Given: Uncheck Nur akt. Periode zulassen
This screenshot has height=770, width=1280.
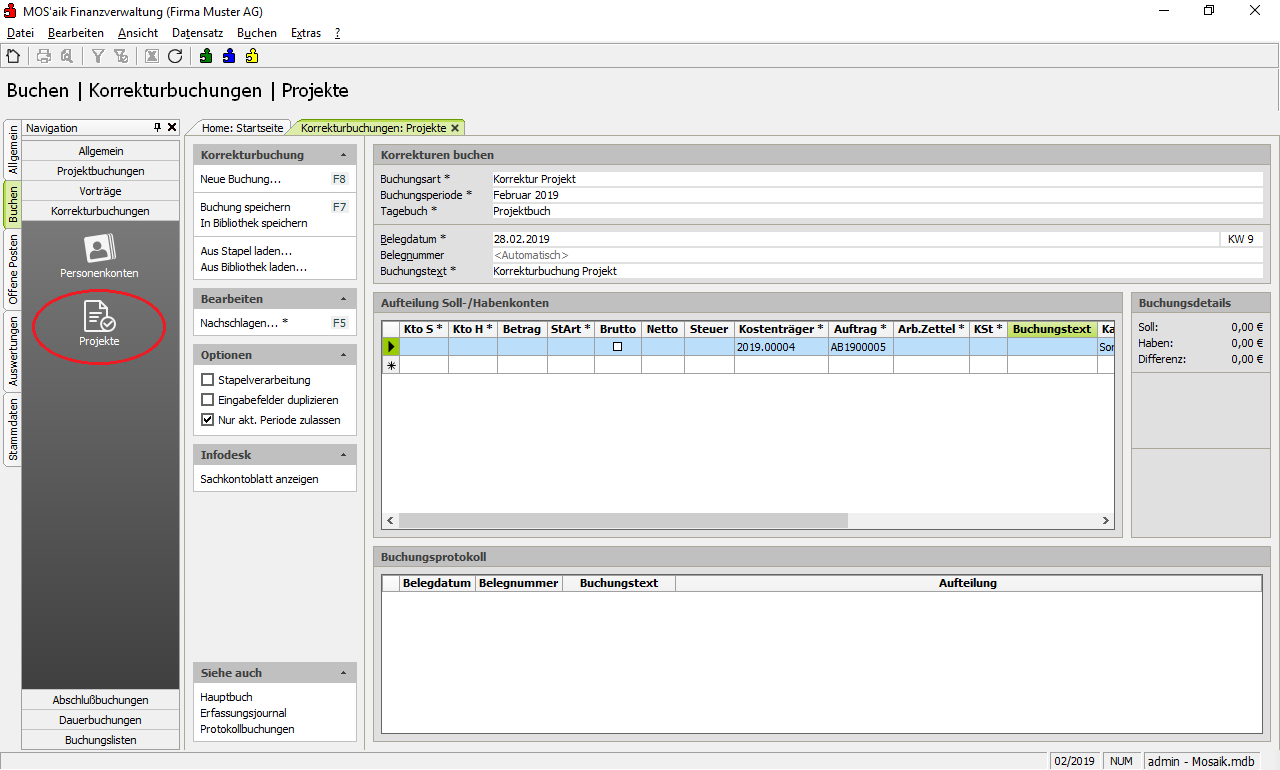Looking at the screenshot, I should pyautogui.click(x=208, y=420).
